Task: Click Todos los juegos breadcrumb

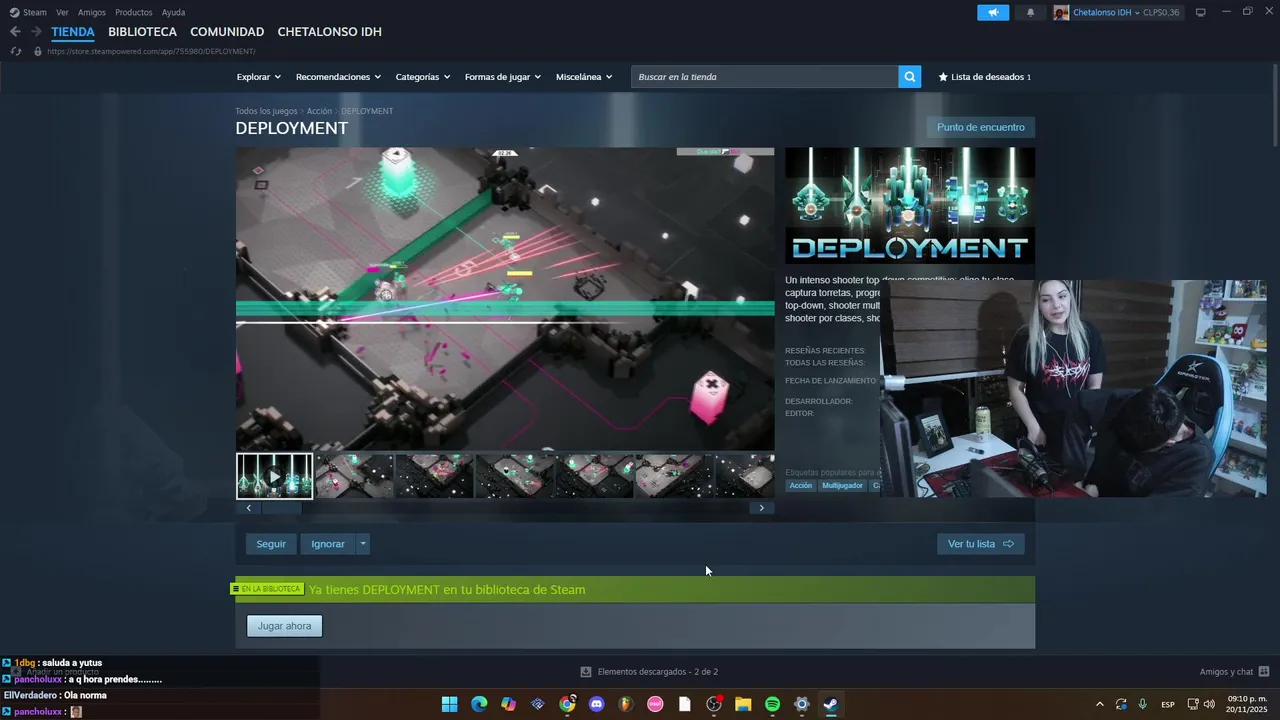Action: point(266,111)
